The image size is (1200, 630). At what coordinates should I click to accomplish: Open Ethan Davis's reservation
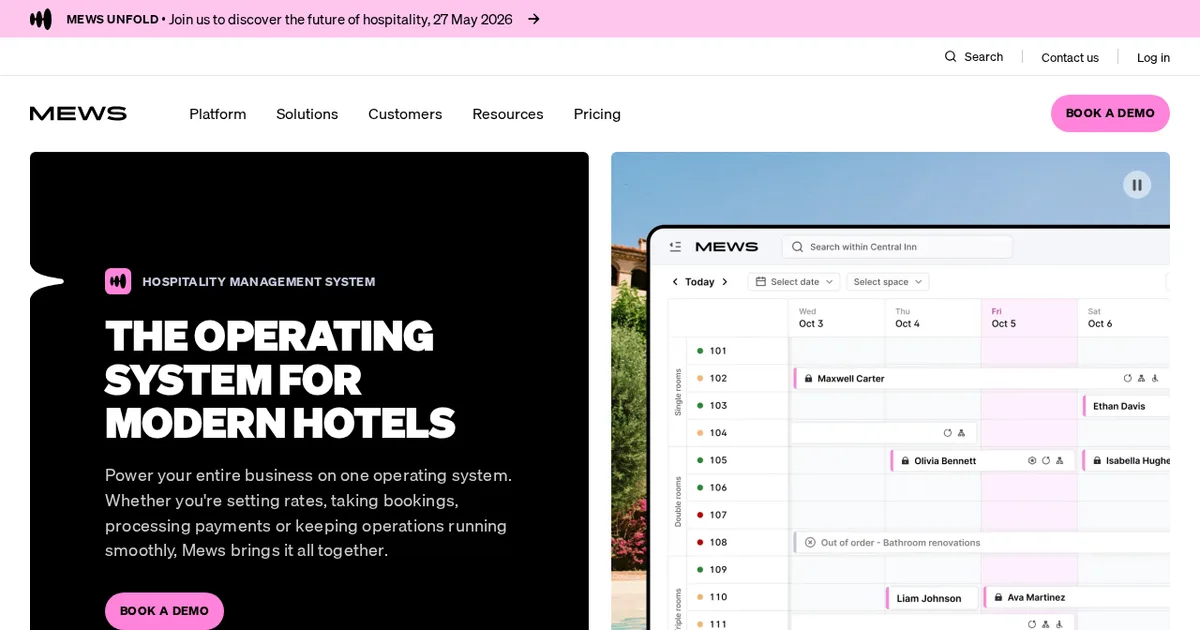[1126, 406]
